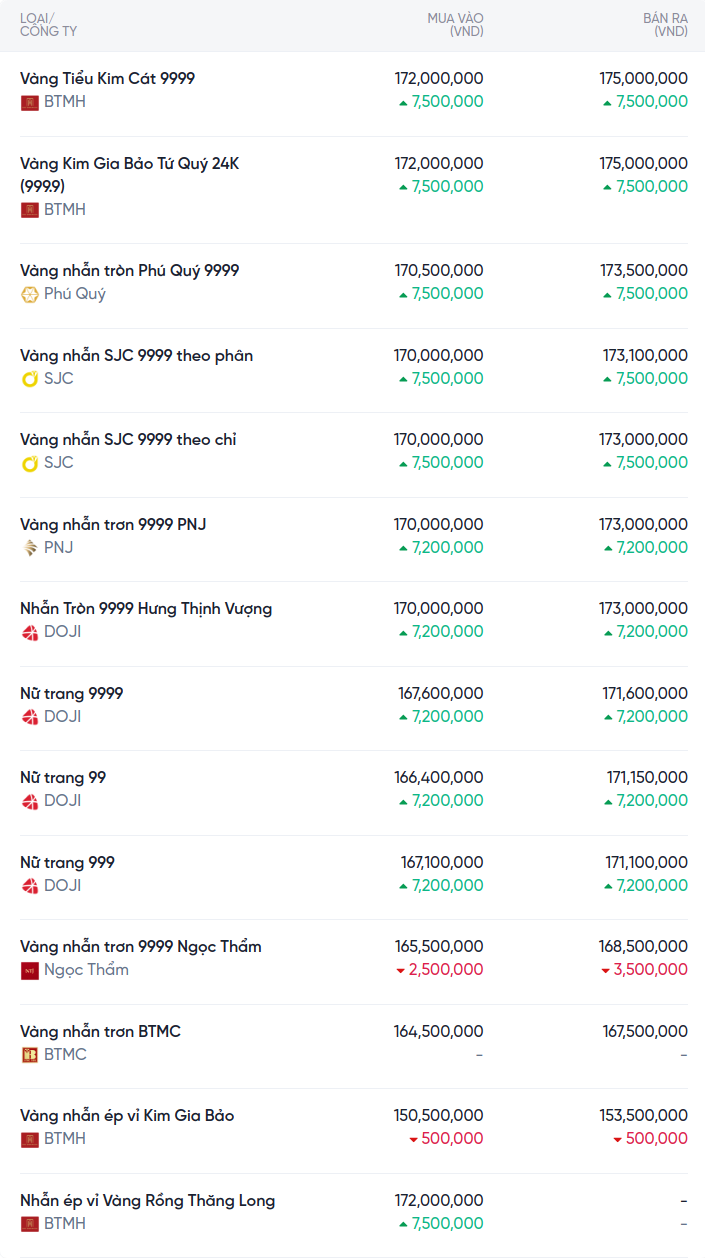Click the Phú Quý company logo icon
The image size is (705, 1258).
[x=30, y=294]
